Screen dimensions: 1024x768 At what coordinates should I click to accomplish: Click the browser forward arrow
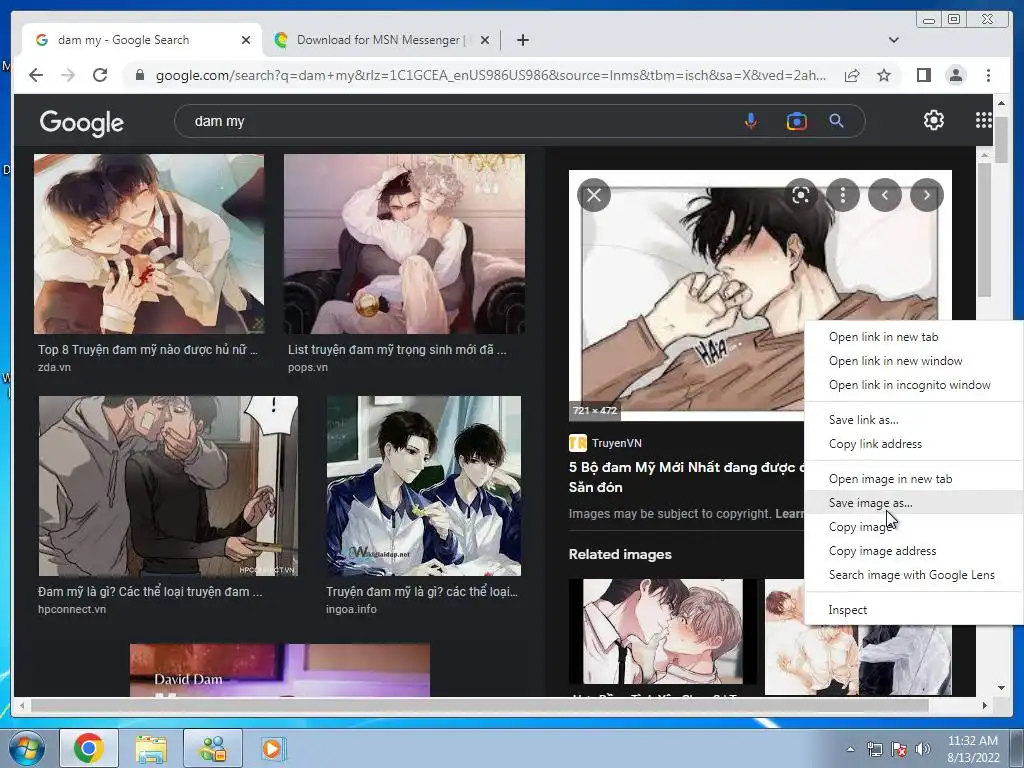point(68,75)
